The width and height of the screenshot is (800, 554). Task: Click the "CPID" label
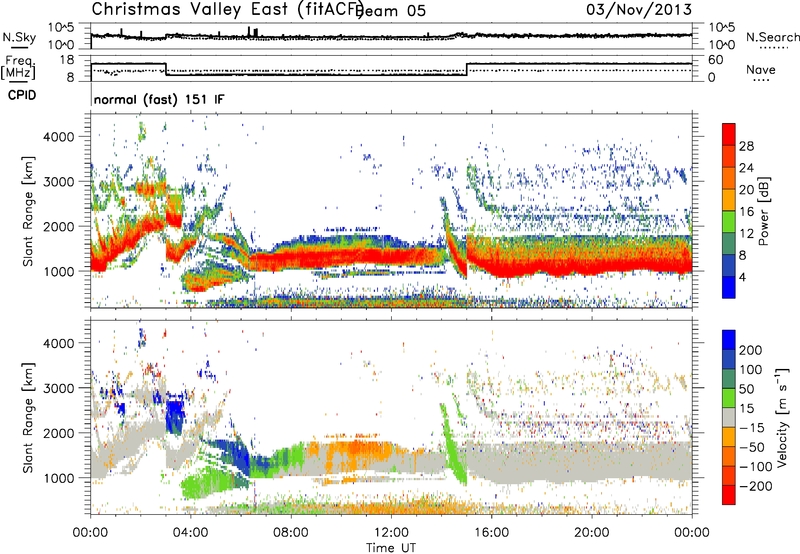[21, 95]
